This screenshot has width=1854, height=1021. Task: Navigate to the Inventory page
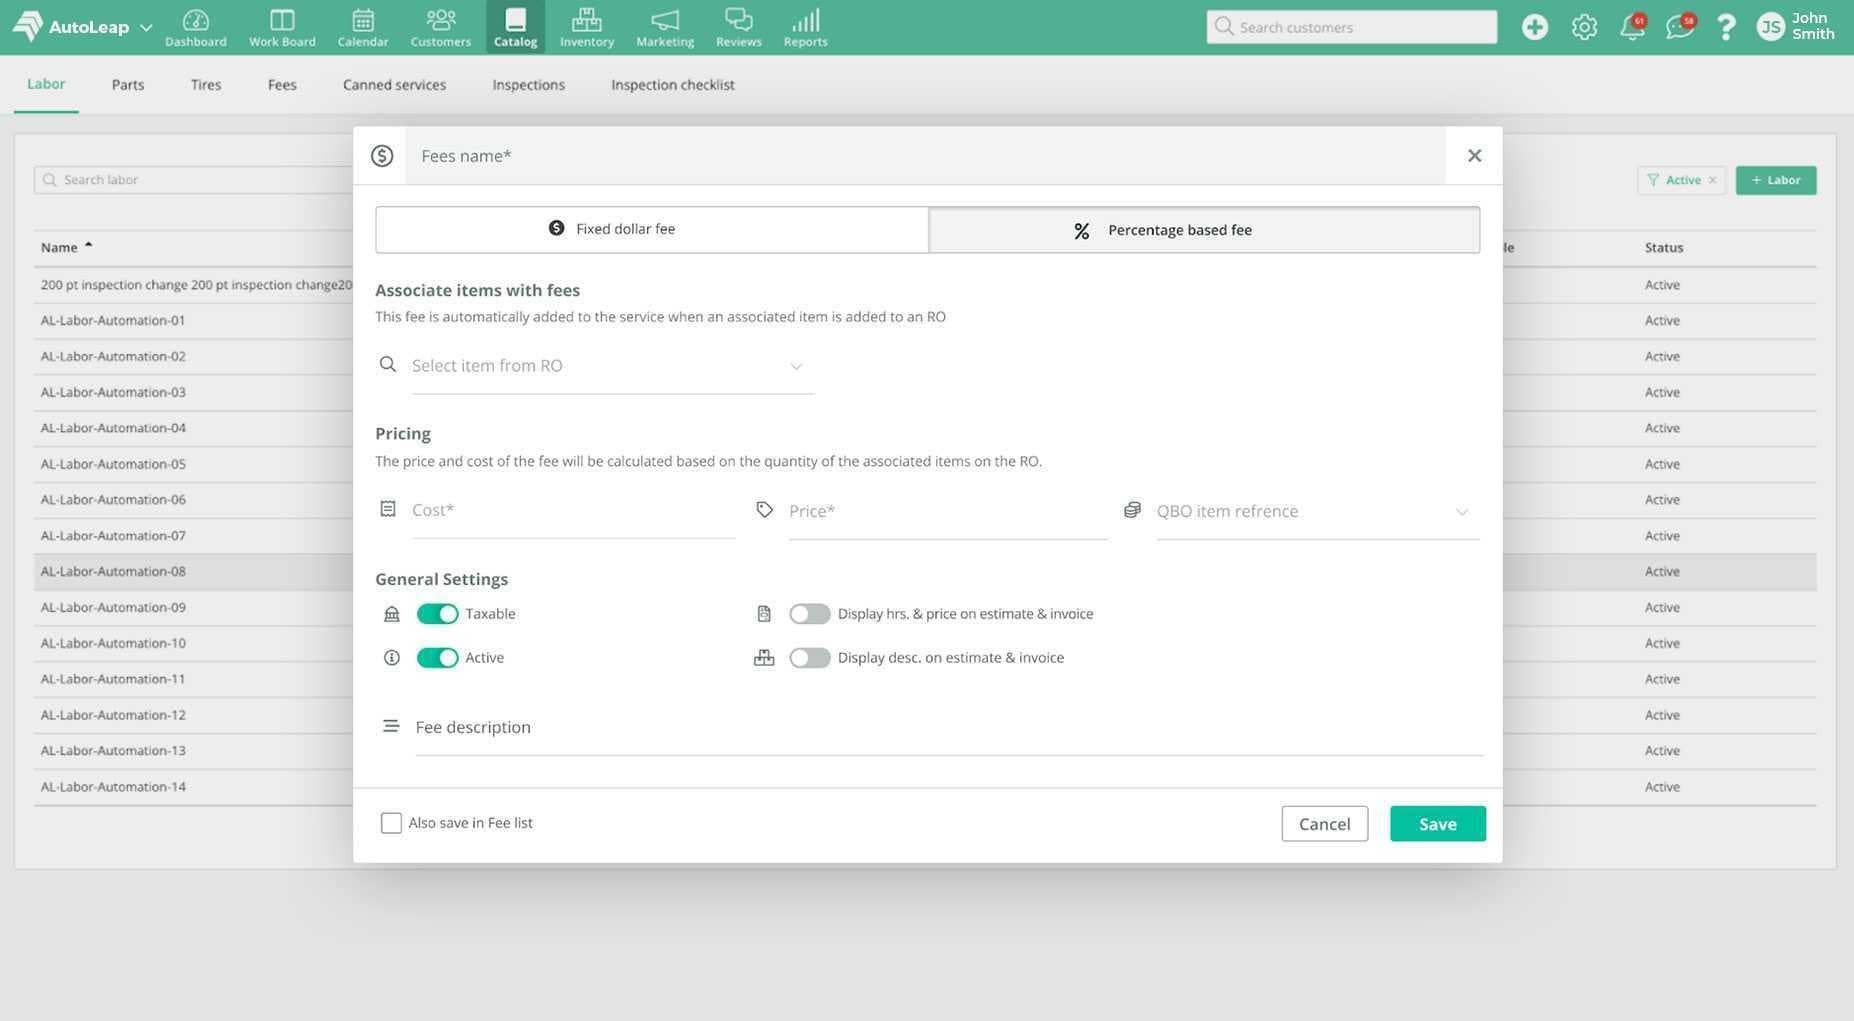pyautogui.click(x=585, y=25)
